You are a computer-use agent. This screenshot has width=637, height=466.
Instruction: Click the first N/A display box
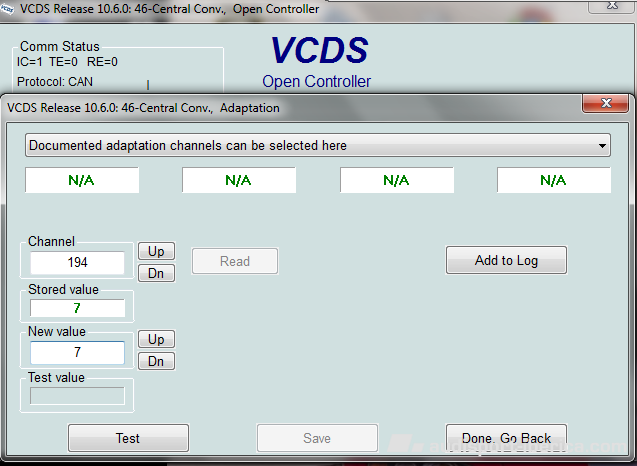tap(82, 180)
